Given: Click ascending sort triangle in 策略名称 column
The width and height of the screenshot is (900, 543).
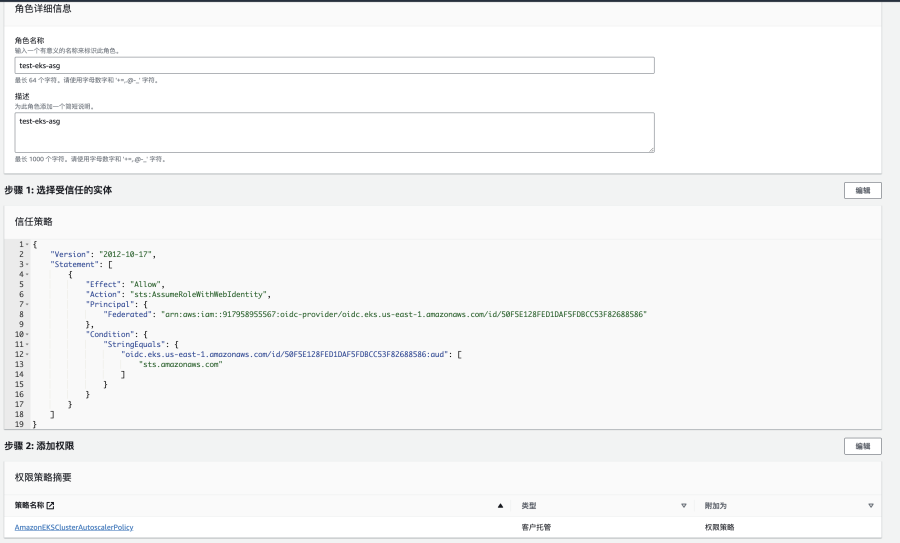Looking at the screenshot, I should [x=500, y=506].
